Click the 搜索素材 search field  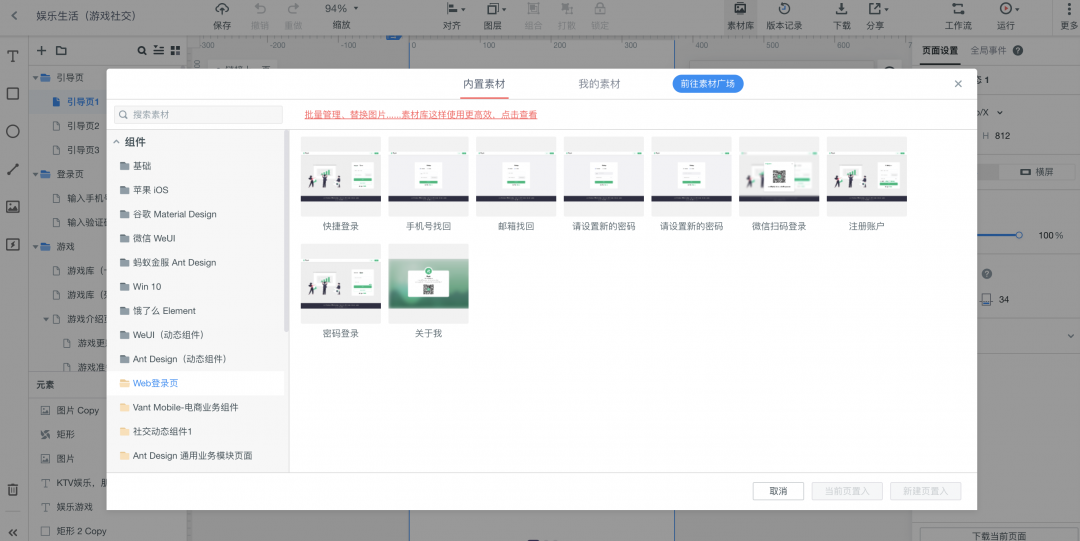click(198, 114)
